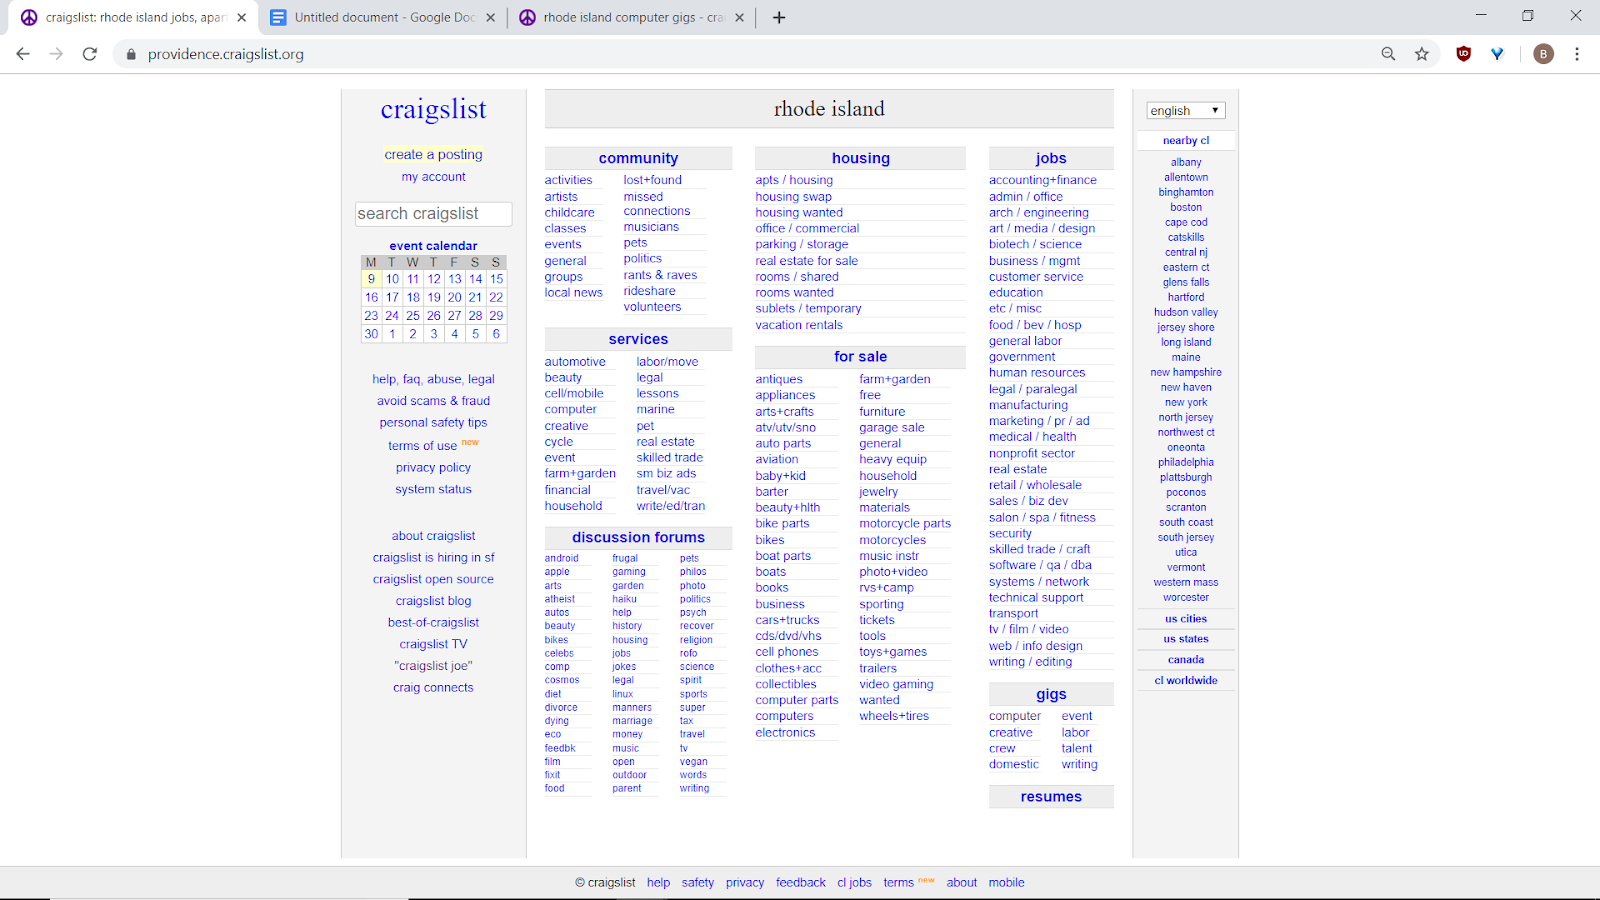
Task: Go back to the previous page
Action: pyautogui.click(x=23, y=54)
